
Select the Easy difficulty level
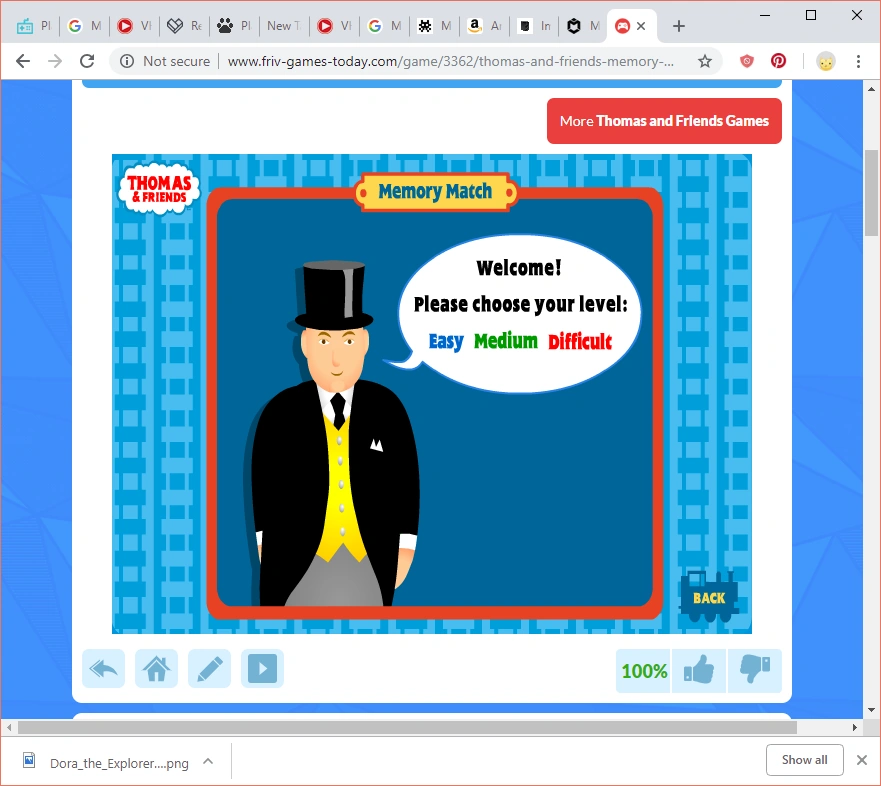(x=444, y=341)
